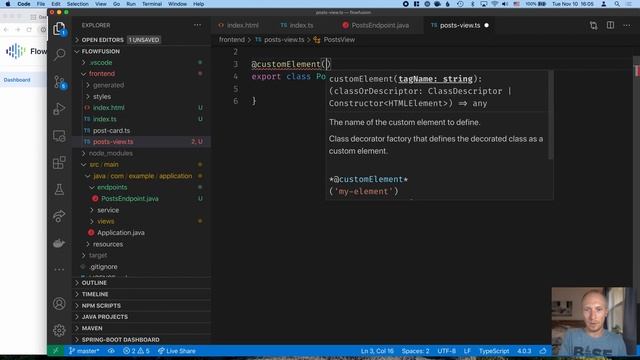Open the Terminal menu
The image size is (640, 360).
[152, 4]
